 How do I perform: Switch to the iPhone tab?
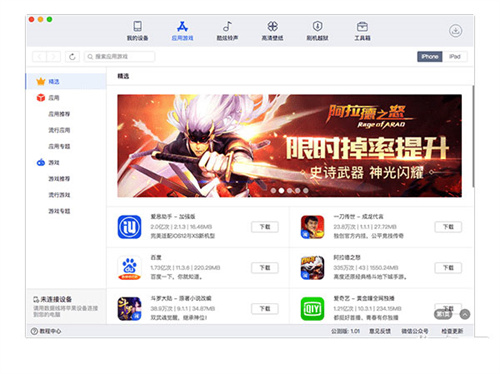(430, 57)
